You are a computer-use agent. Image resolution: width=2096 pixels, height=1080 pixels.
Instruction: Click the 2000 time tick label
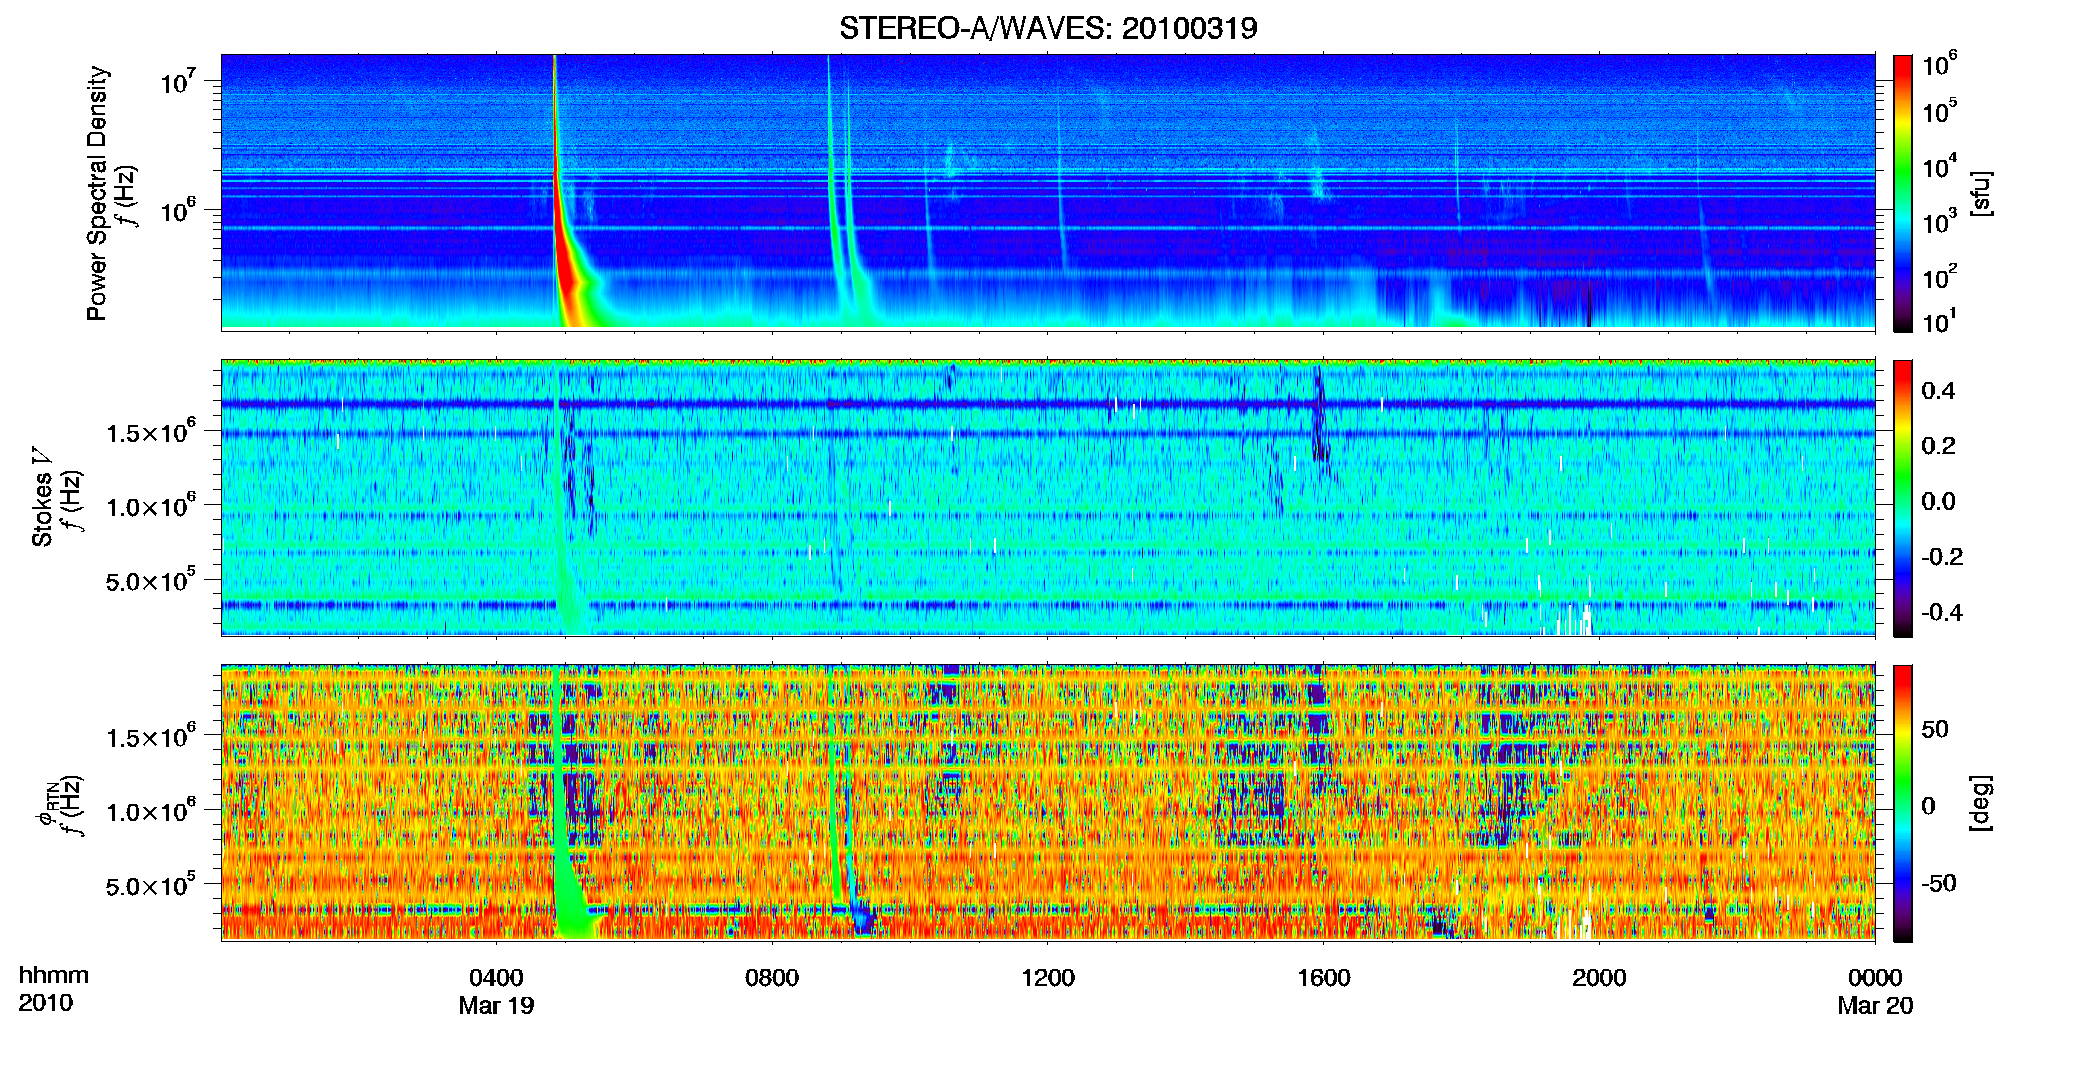[1599, 977]
